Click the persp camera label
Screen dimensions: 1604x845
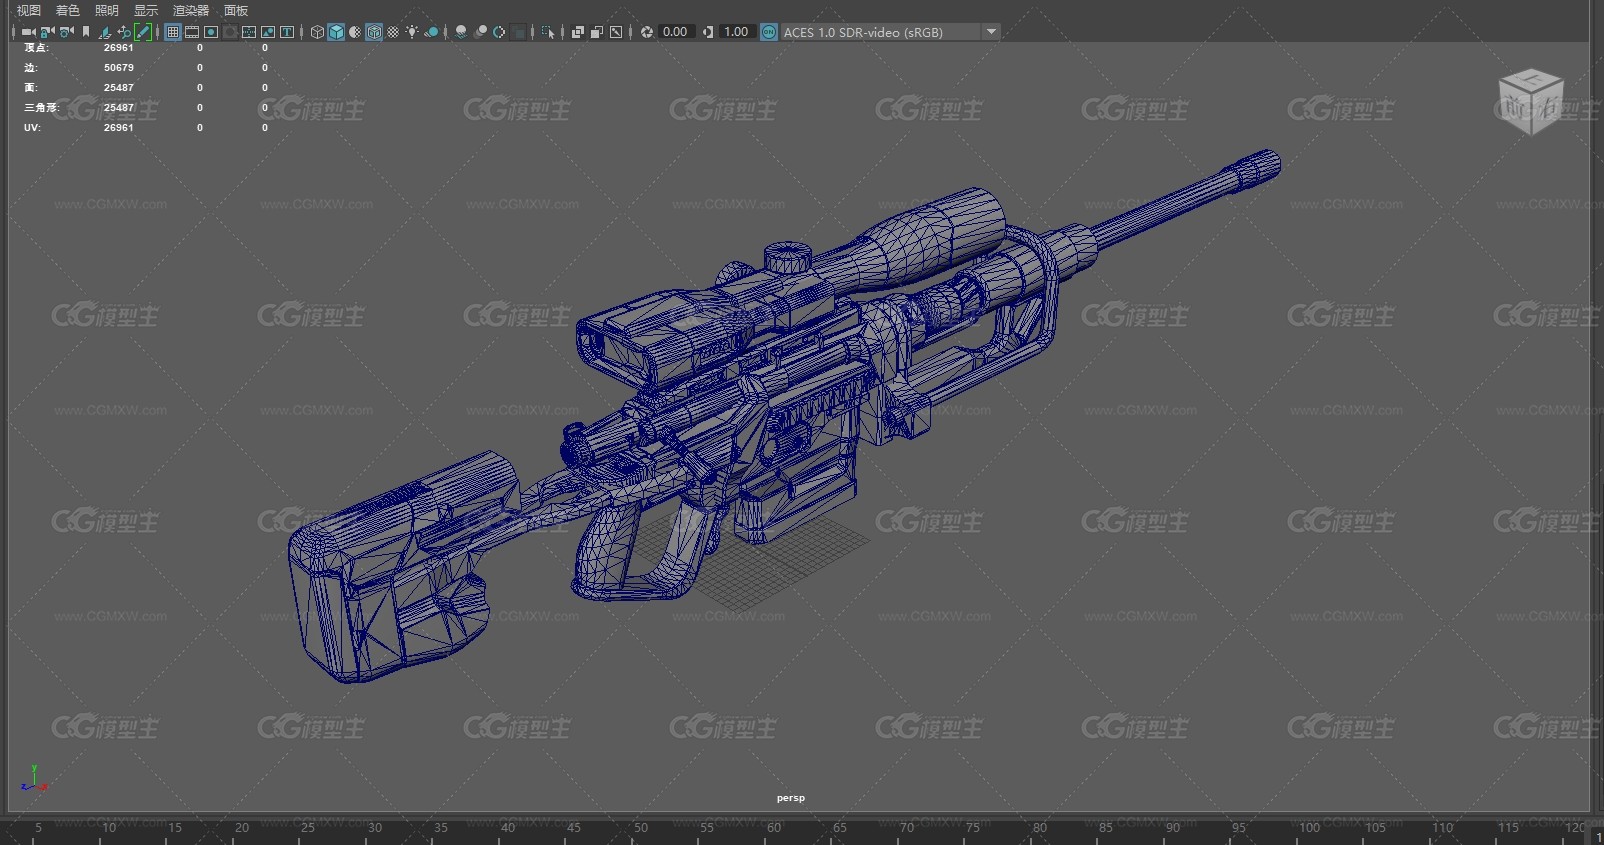point(790,798)
